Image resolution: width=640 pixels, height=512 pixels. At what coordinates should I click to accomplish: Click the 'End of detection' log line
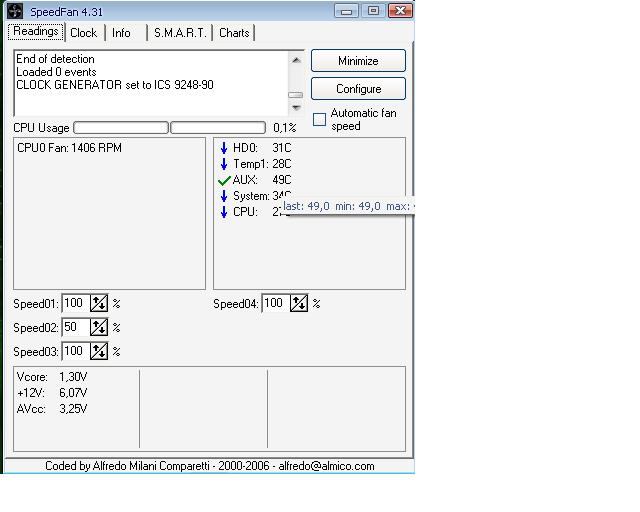click(55, 59)
